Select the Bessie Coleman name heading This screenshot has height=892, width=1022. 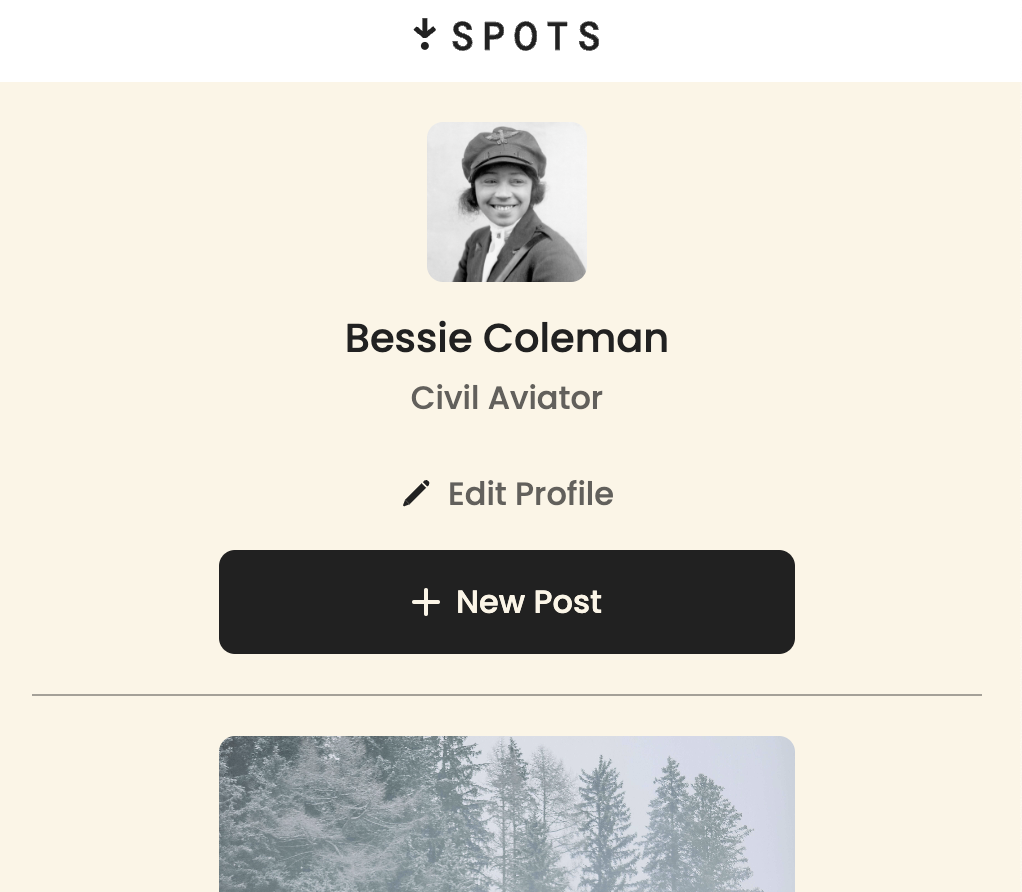tap(506, 338)
